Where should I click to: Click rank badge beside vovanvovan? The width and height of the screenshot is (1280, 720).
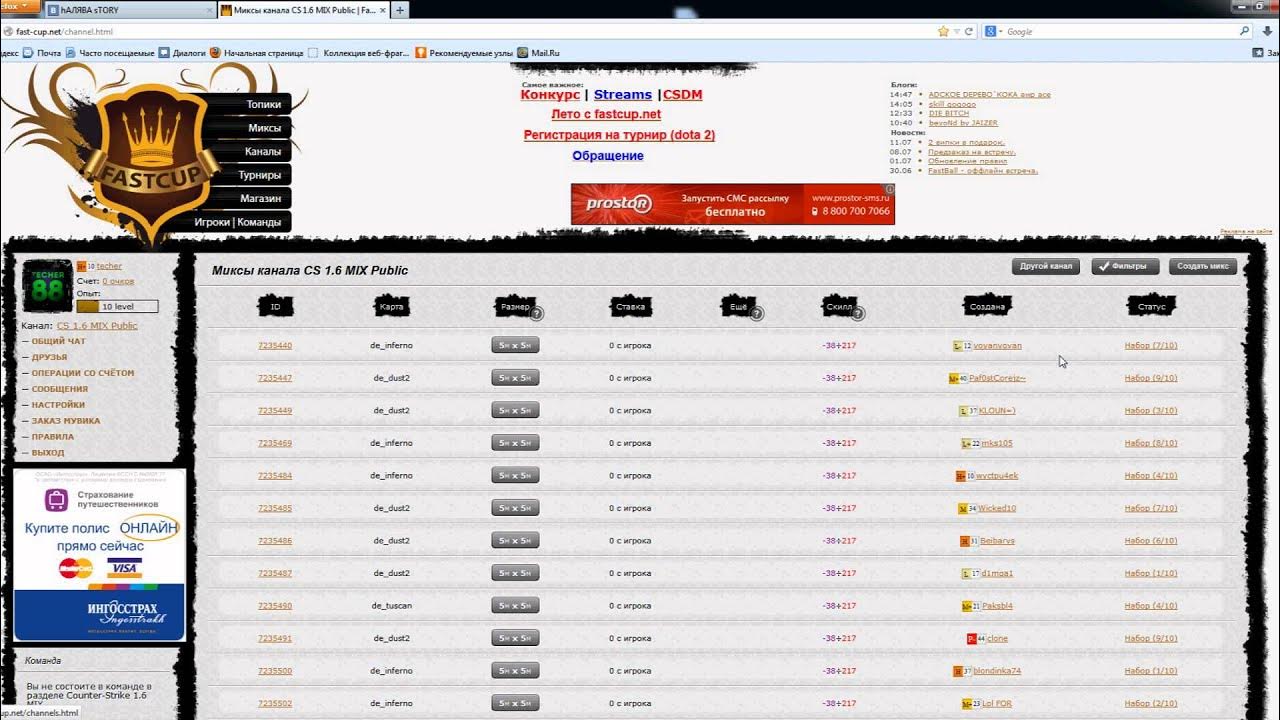(x=962, y=346)
